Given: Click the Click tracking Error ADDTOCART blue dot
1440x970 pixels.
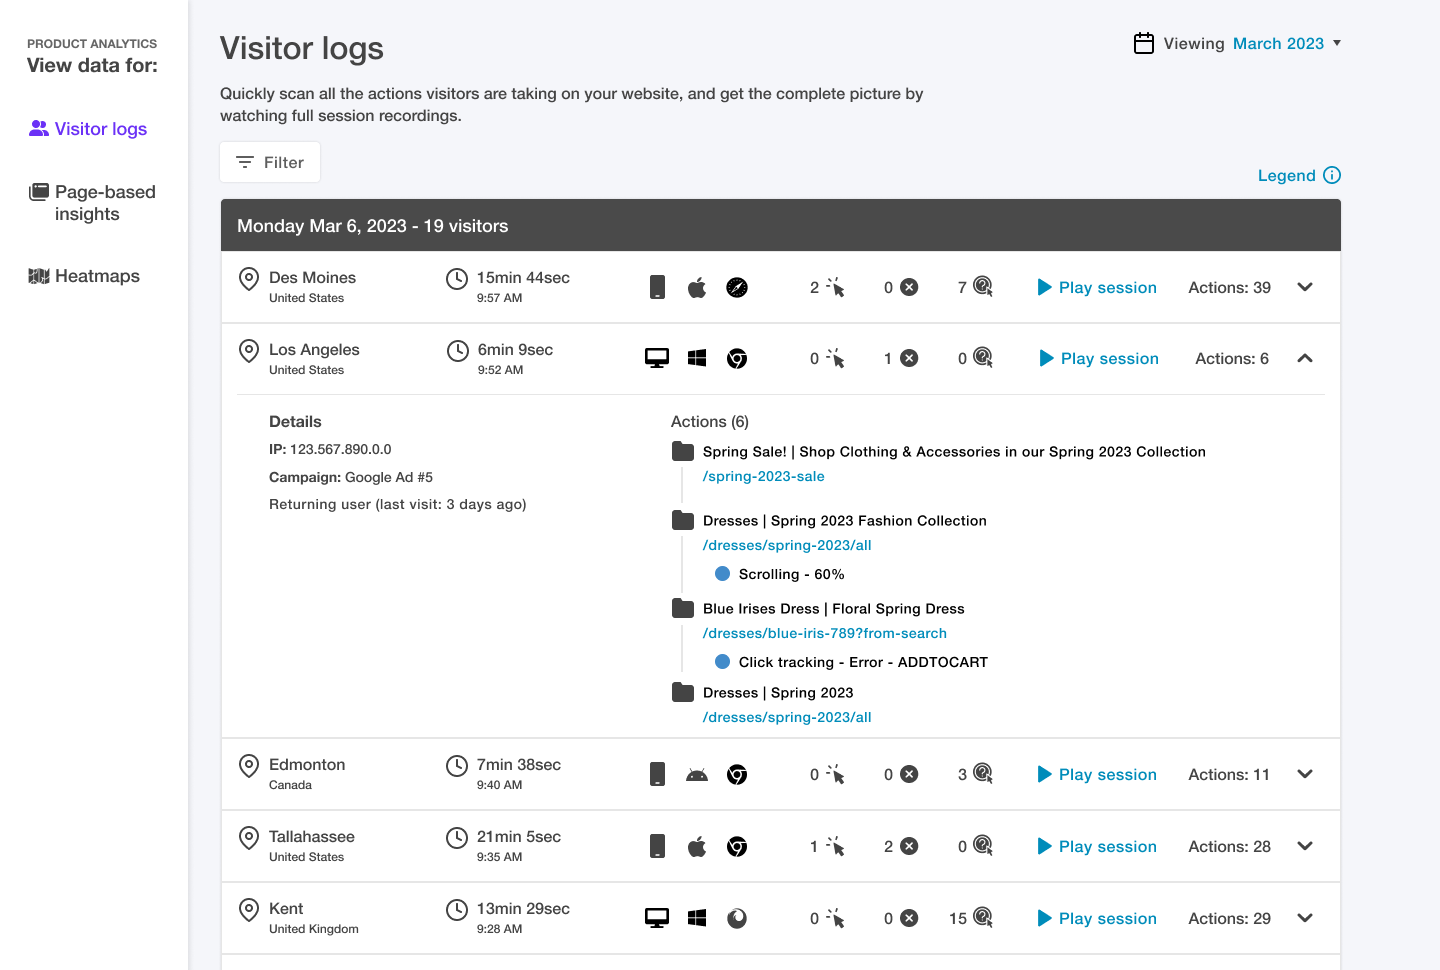Looking at the screenshot, I should tap(722, 662).
